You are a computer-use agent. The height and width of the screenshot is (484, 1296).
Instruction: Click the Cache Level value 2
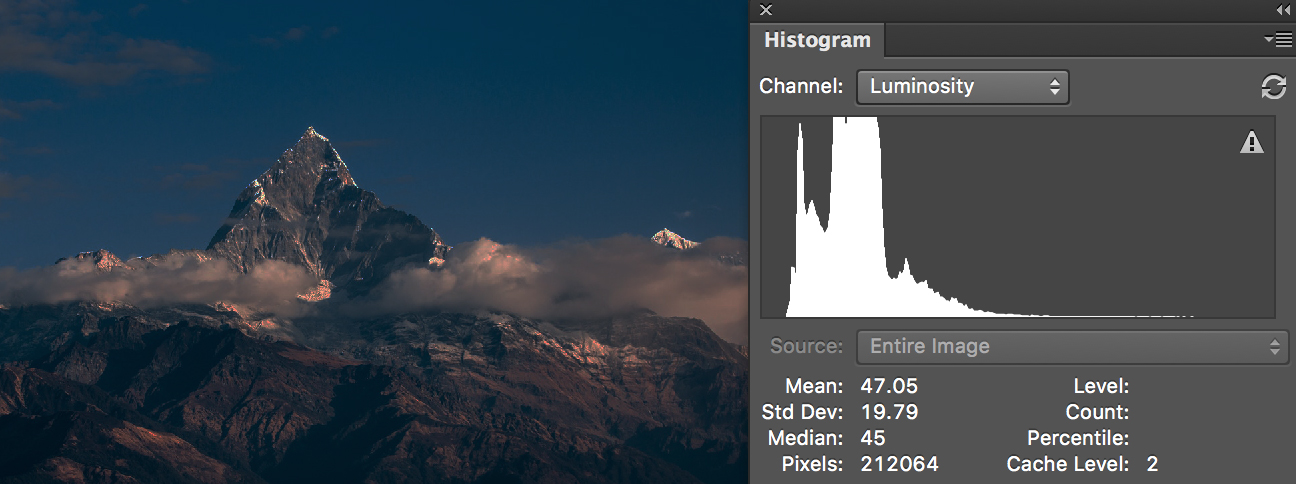1152,464
